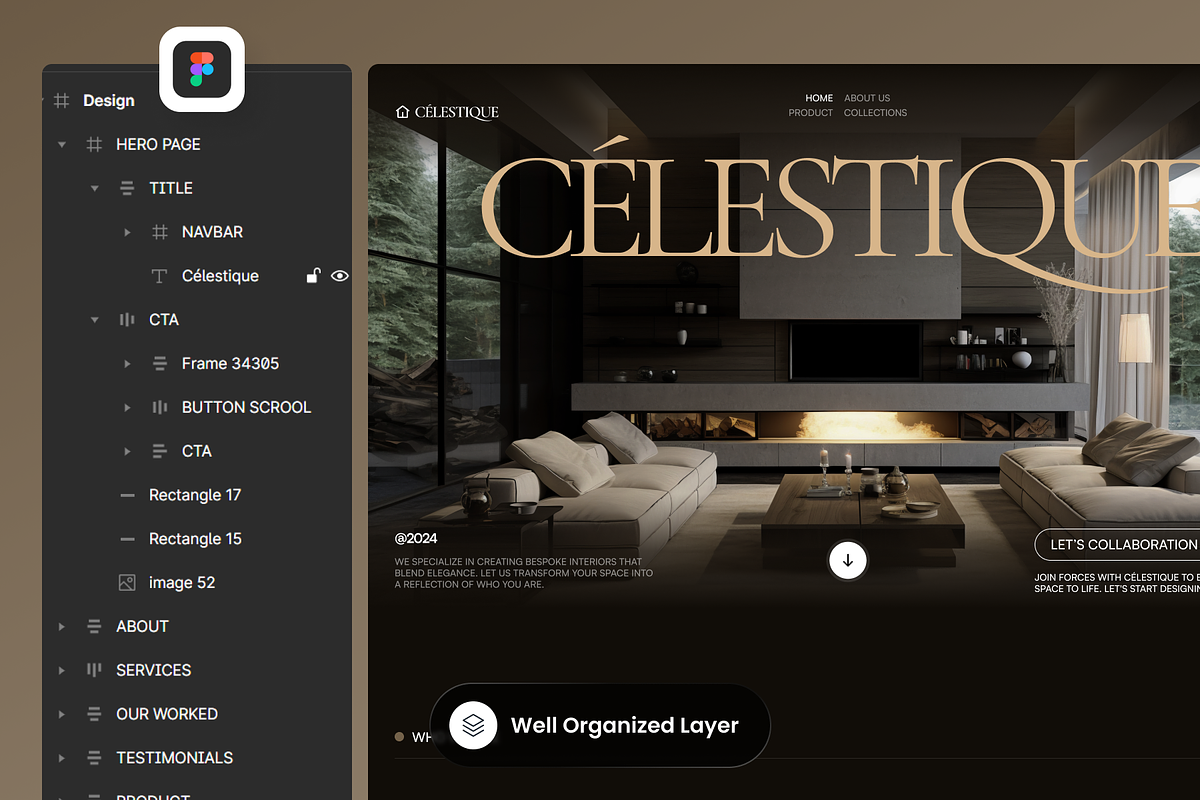Image resolution: width=1200 pixels, height=800 pixels.
Task: Select the Rectangle 17 layer
Action: coord(195,495)
